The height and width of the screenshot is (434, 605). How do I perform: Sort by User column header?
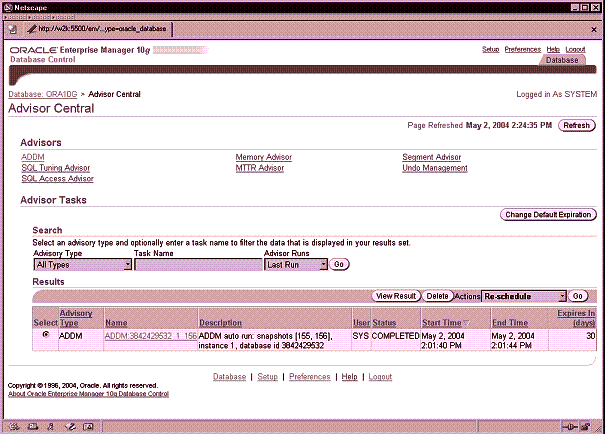(362, 323)
